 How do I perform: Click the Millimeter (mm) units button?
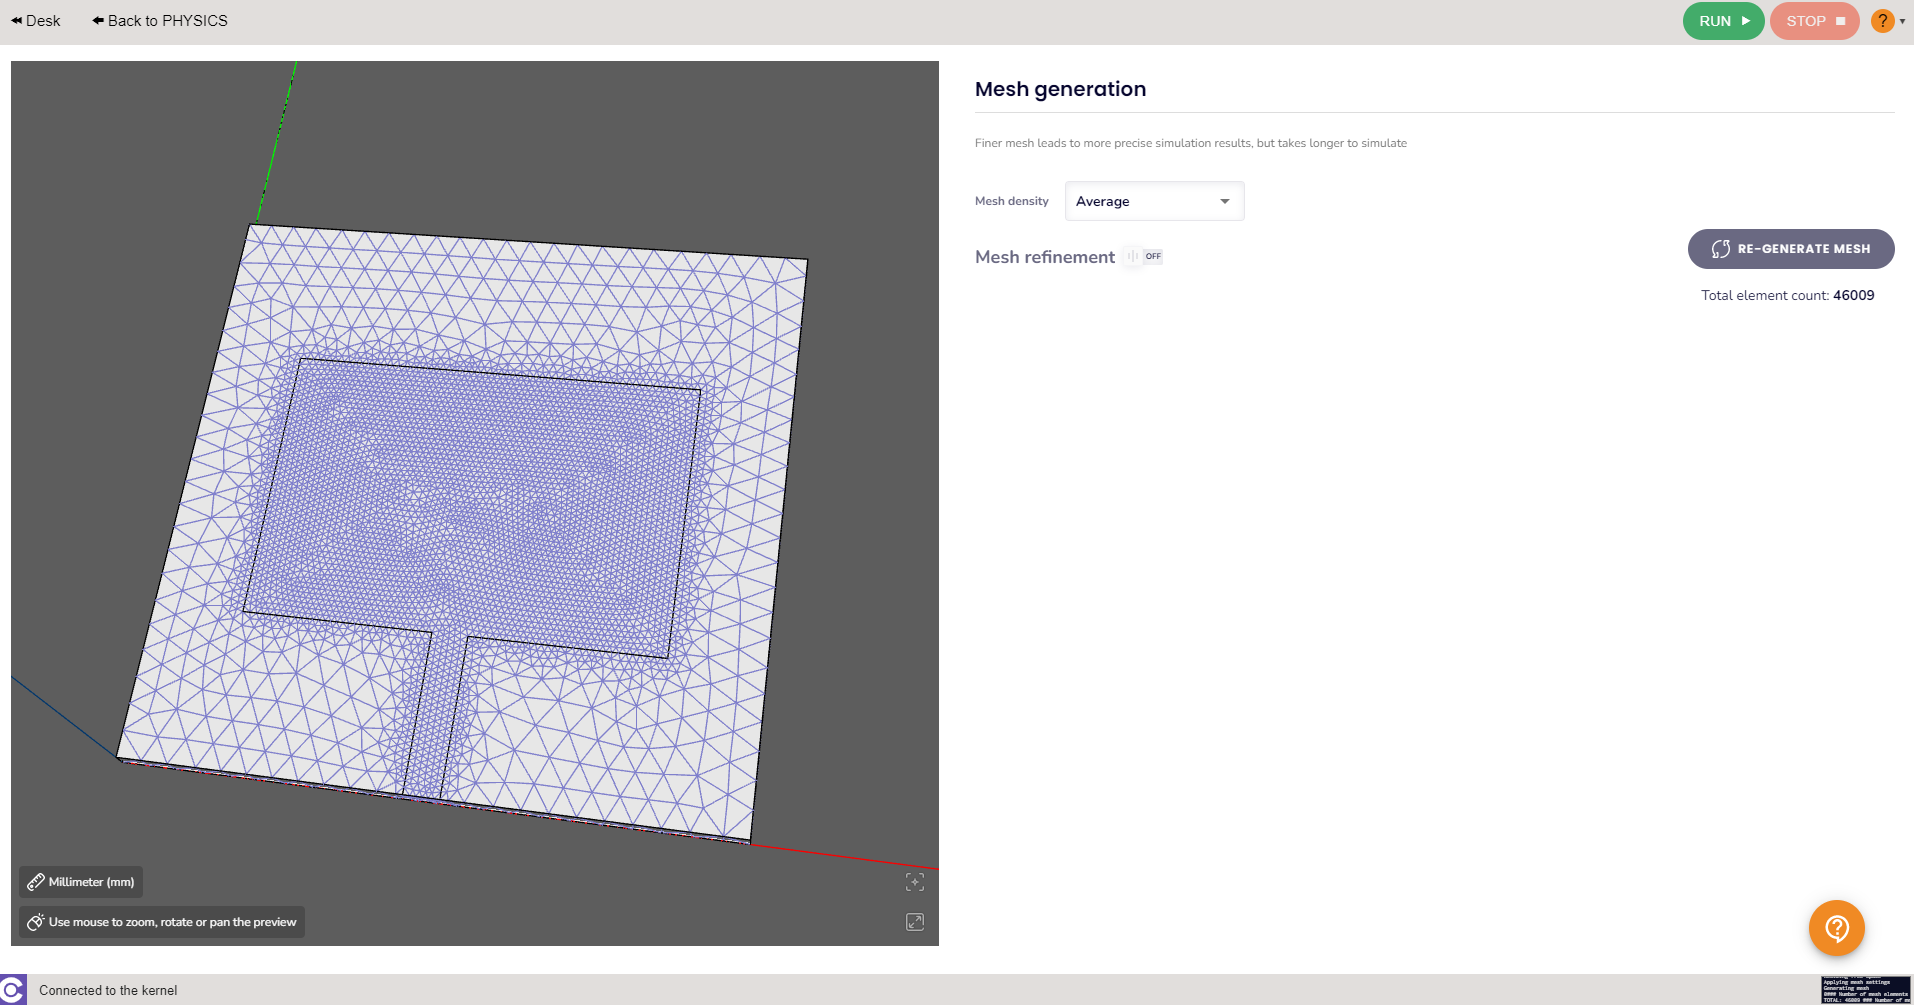coord(81,882)
